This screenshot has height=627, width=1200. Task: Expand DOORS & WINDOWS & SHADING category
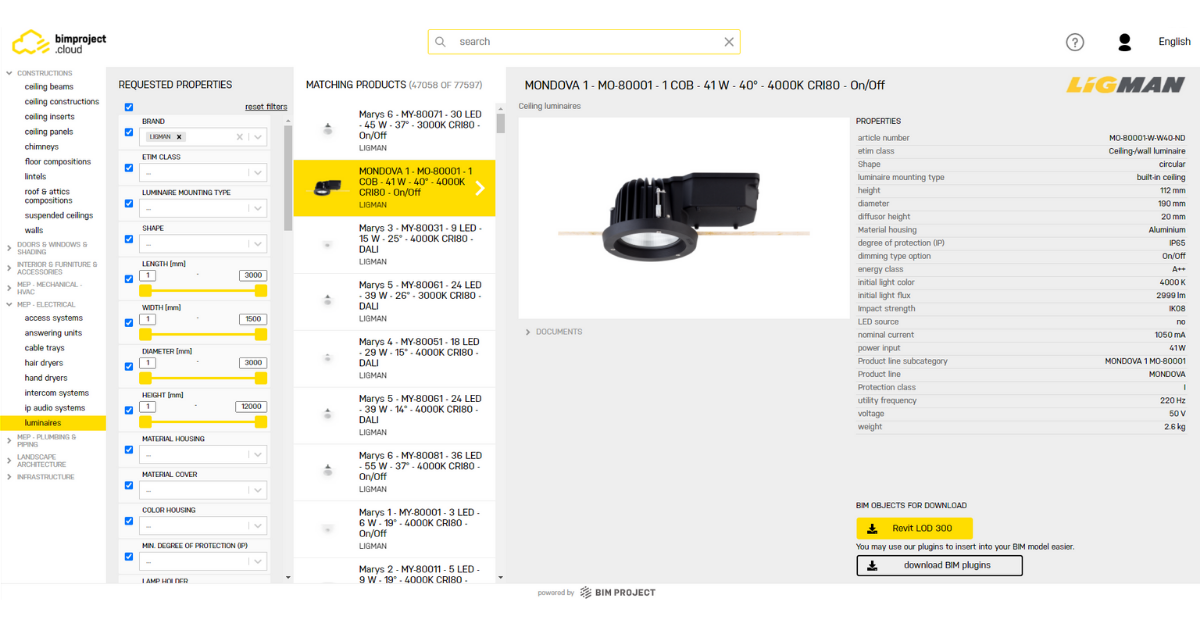50,248
